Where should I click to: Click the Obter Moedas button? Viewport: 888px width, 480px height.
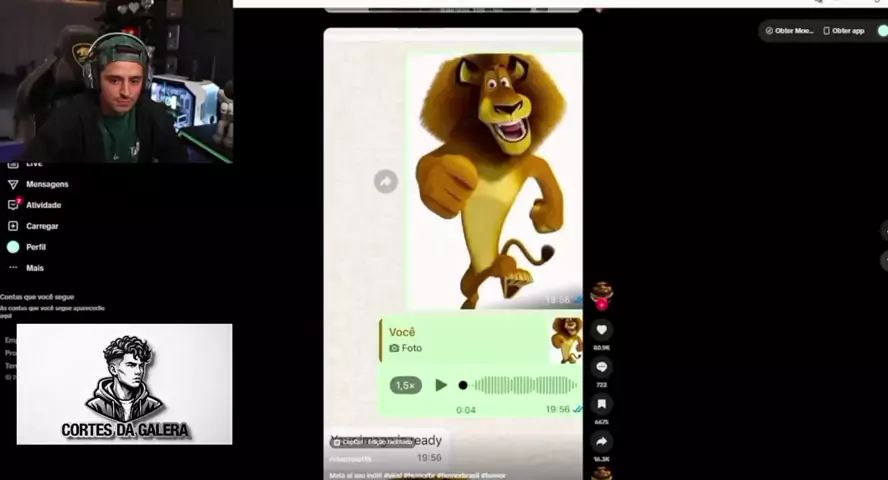789,31
